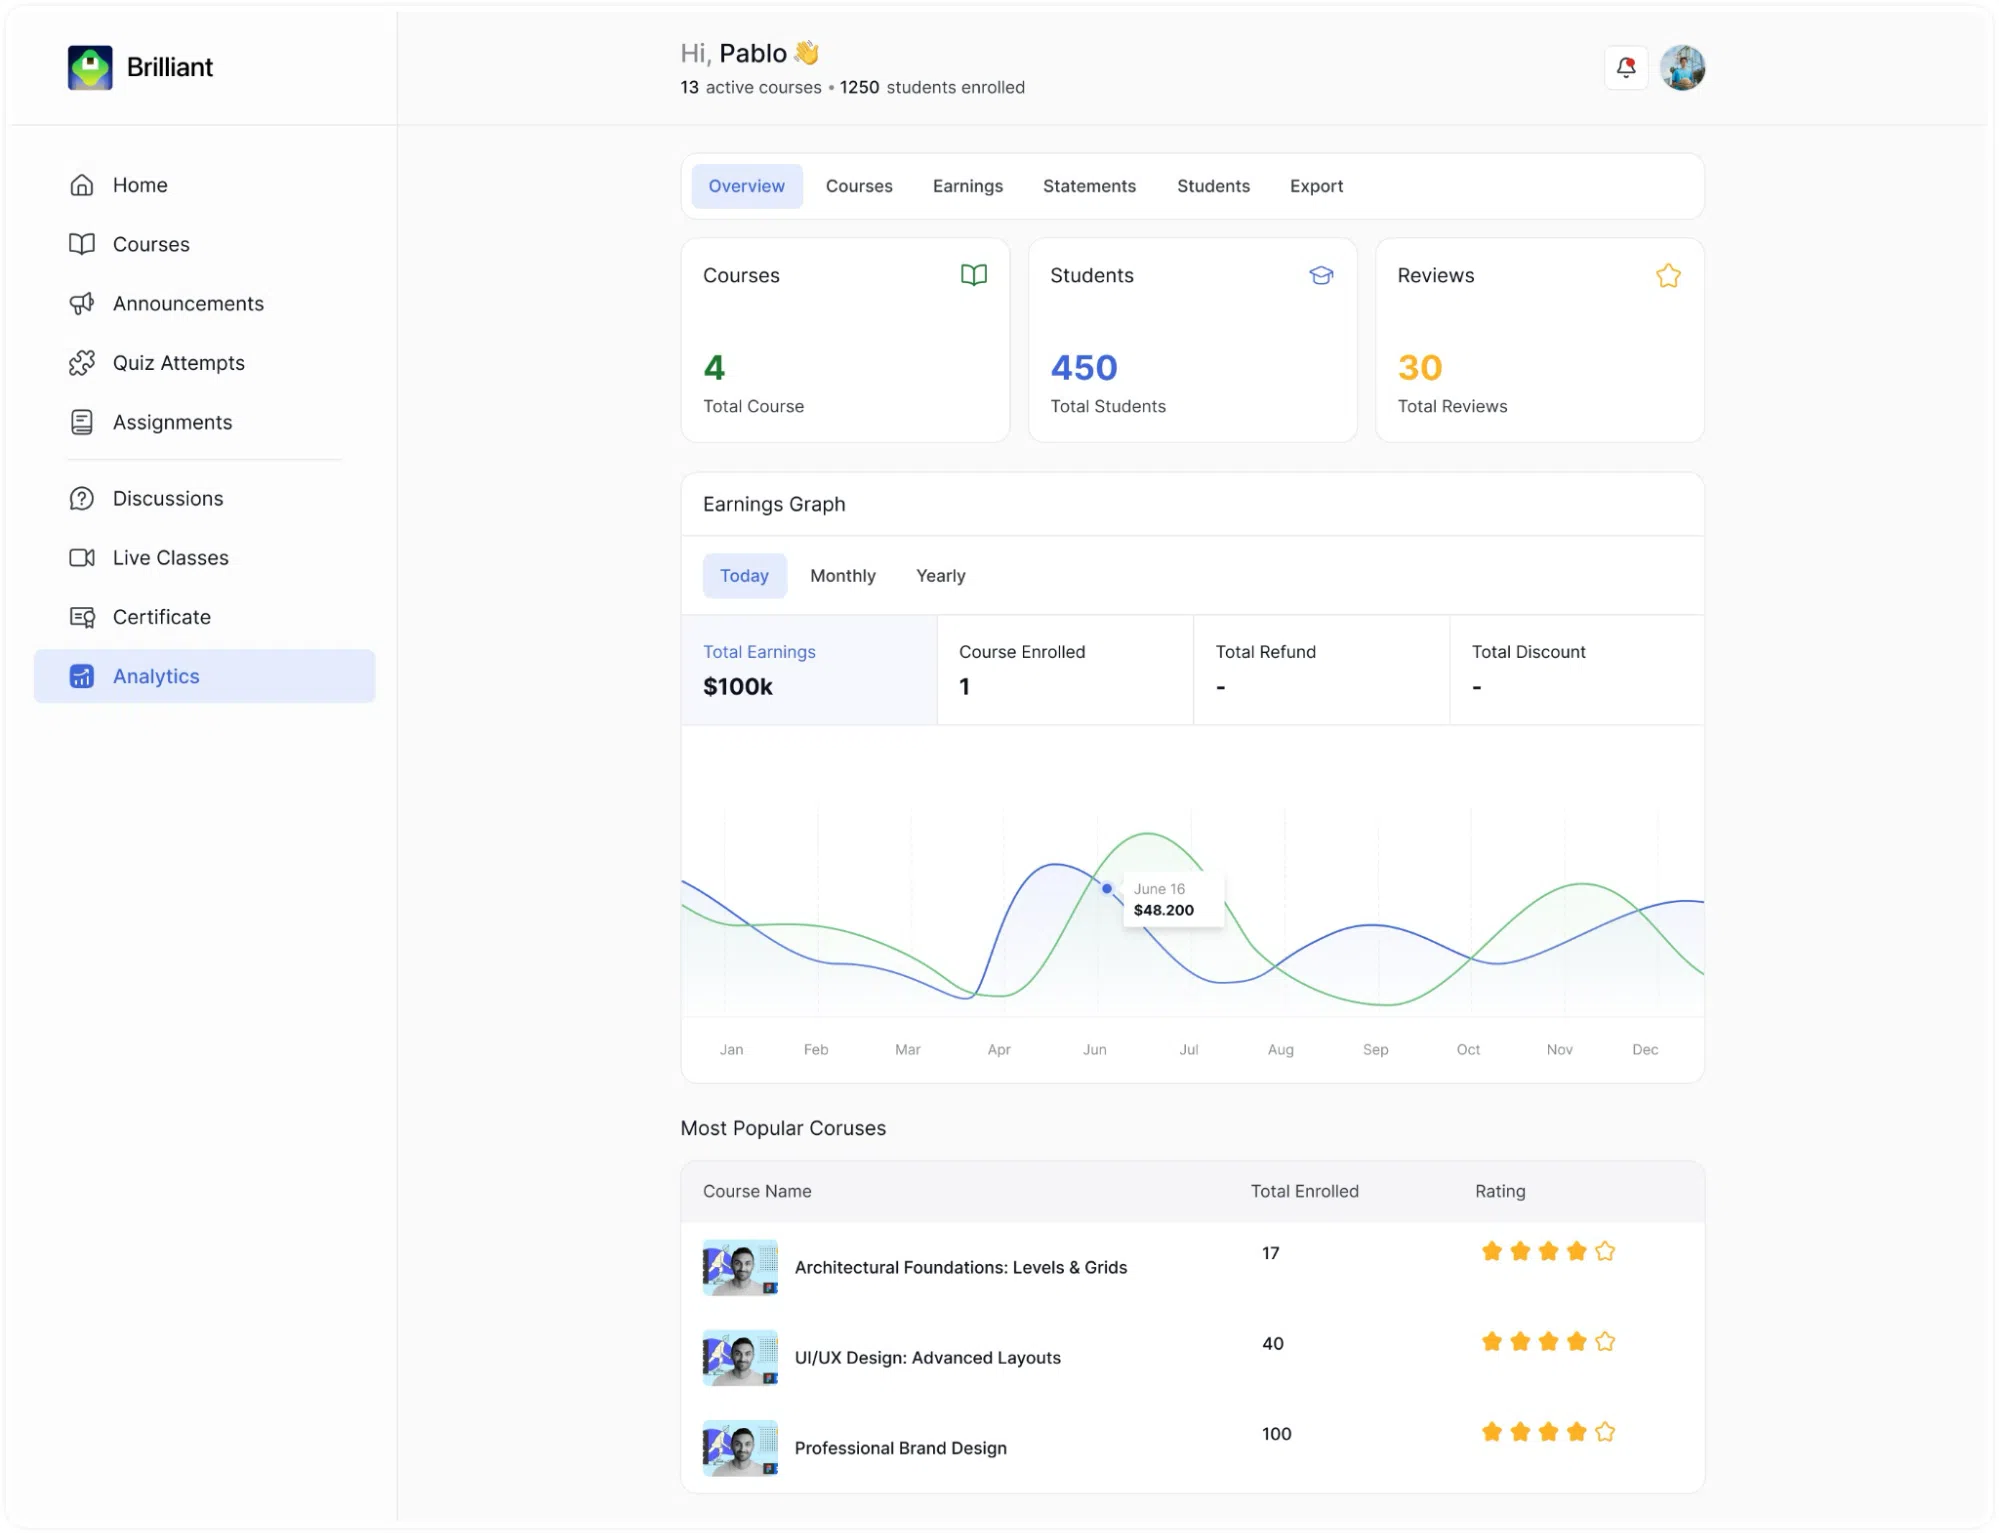Open UI/UX Design: Advanced Layouts course
The width and height of the screenshot is (1999, 1534).
(927, 1357)
